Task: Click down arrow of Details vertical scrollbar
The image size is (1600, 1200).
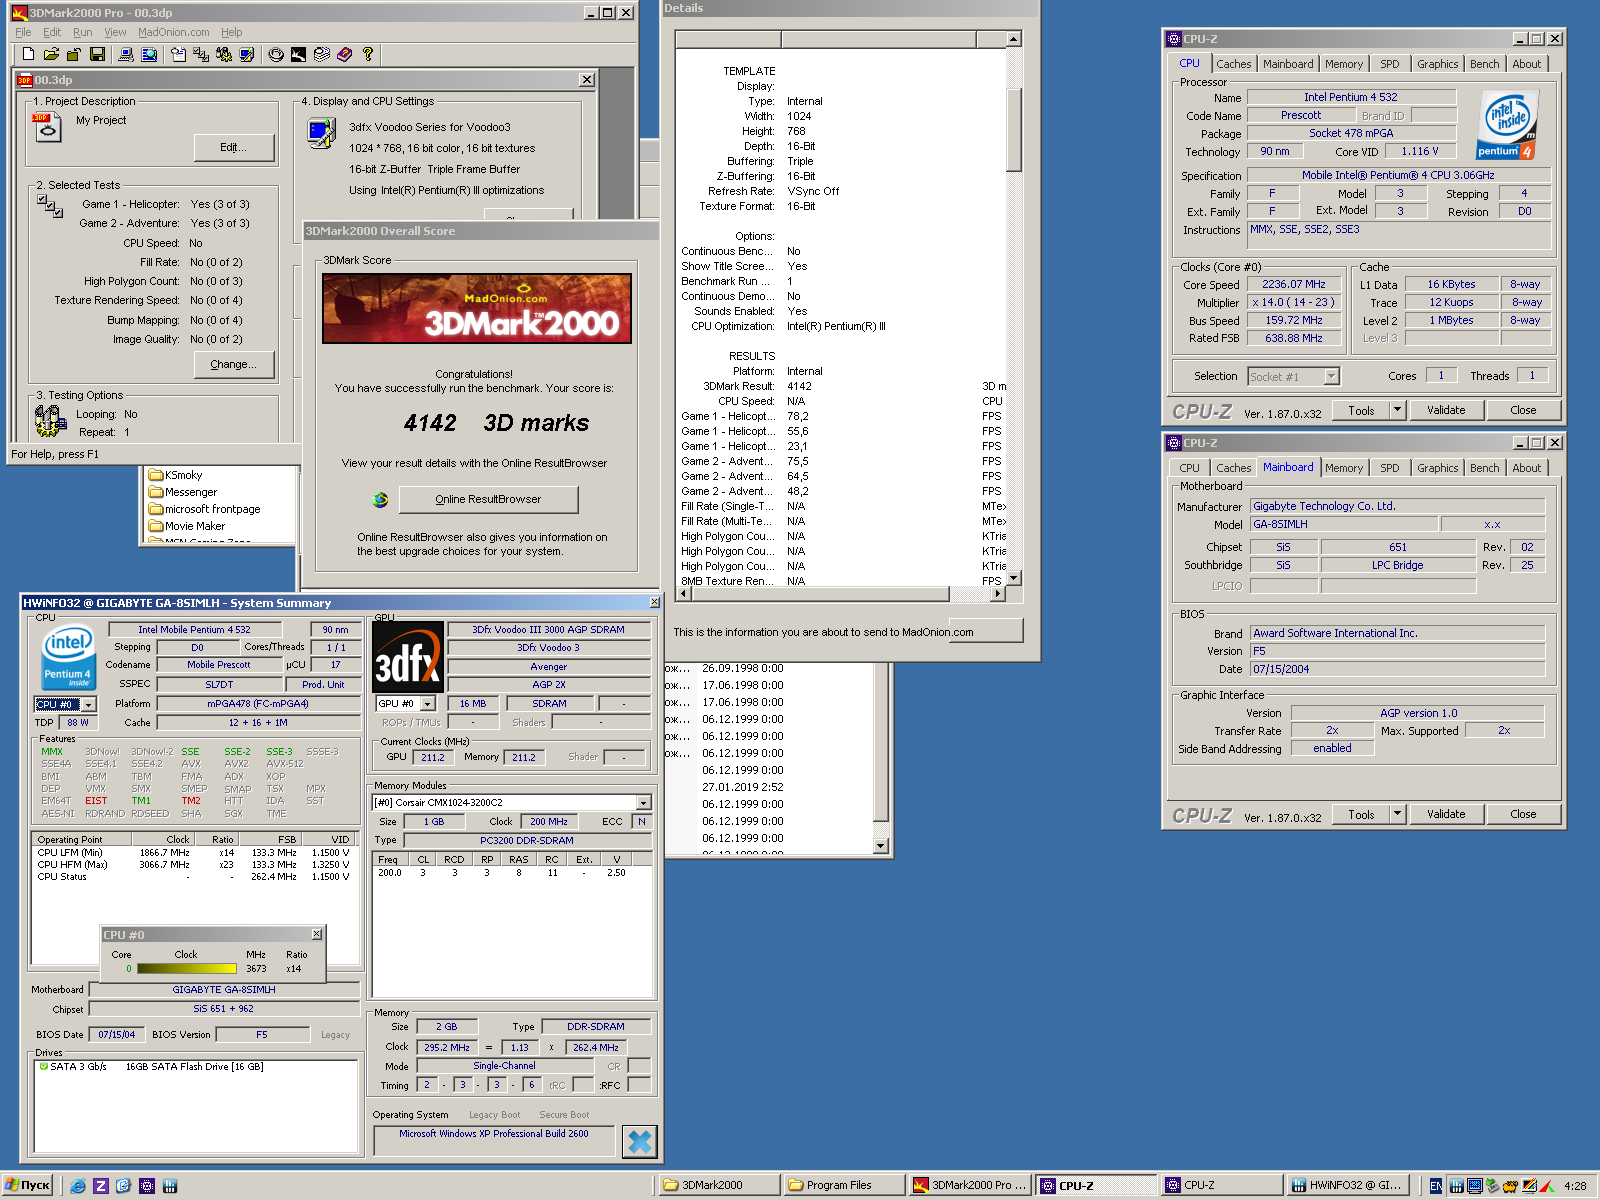Action: [x=1014, y=578]
